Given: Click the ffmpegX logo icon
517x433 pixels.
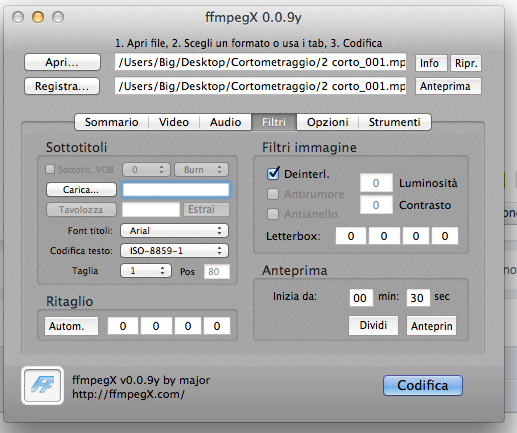Looking at the screenshot, I should tap(42, 386).
